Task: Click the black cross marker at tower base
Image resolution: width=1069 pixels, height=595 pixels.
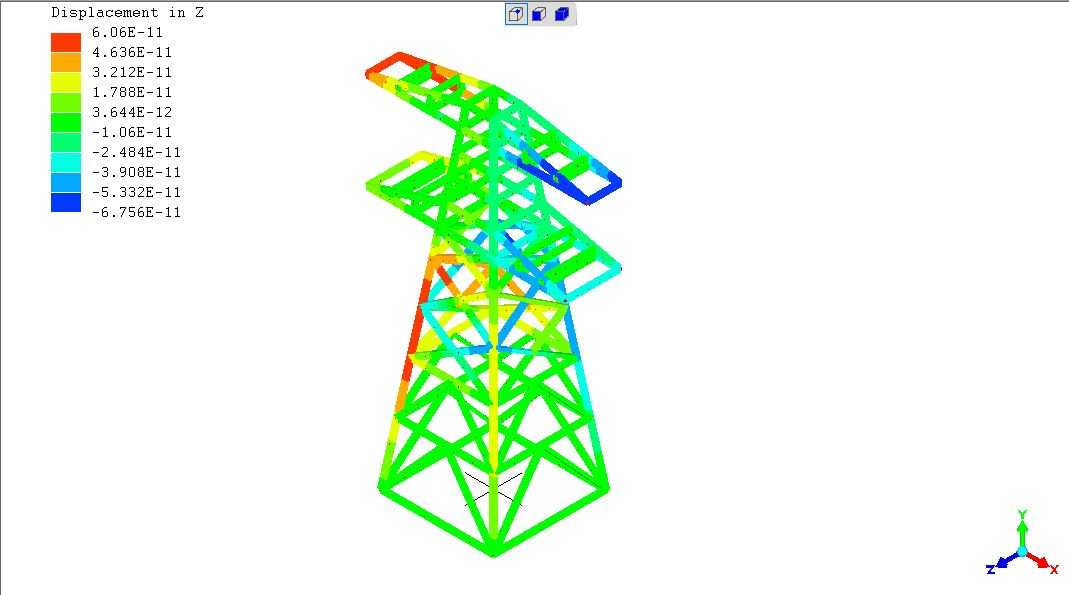Action: pyautogui.click(x=494, y=490)
